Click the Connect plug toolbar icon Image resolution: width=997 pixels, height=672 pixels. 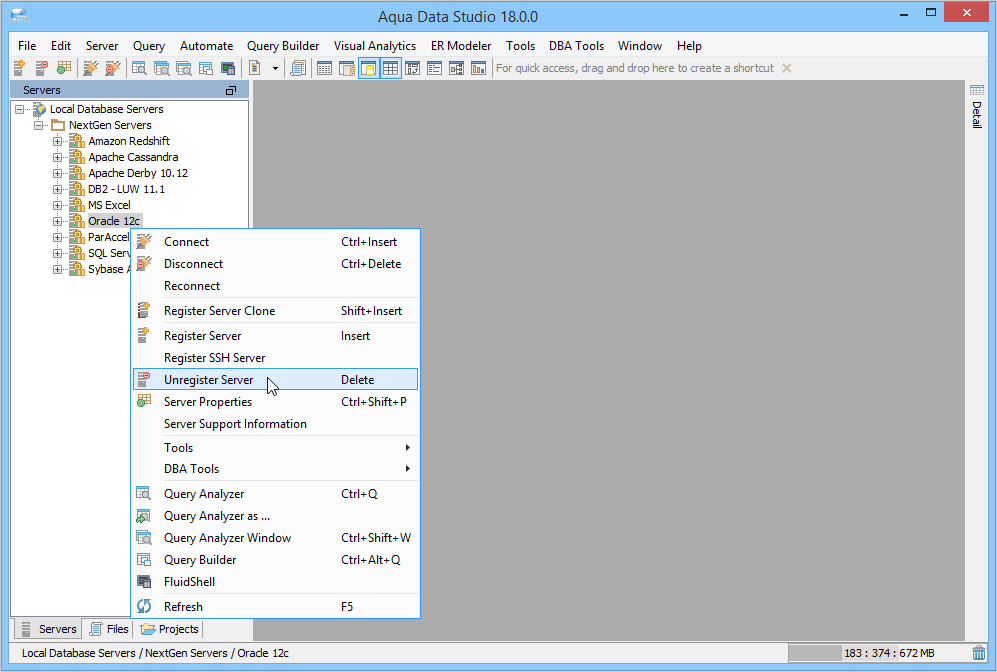click(x=91, y=68)
